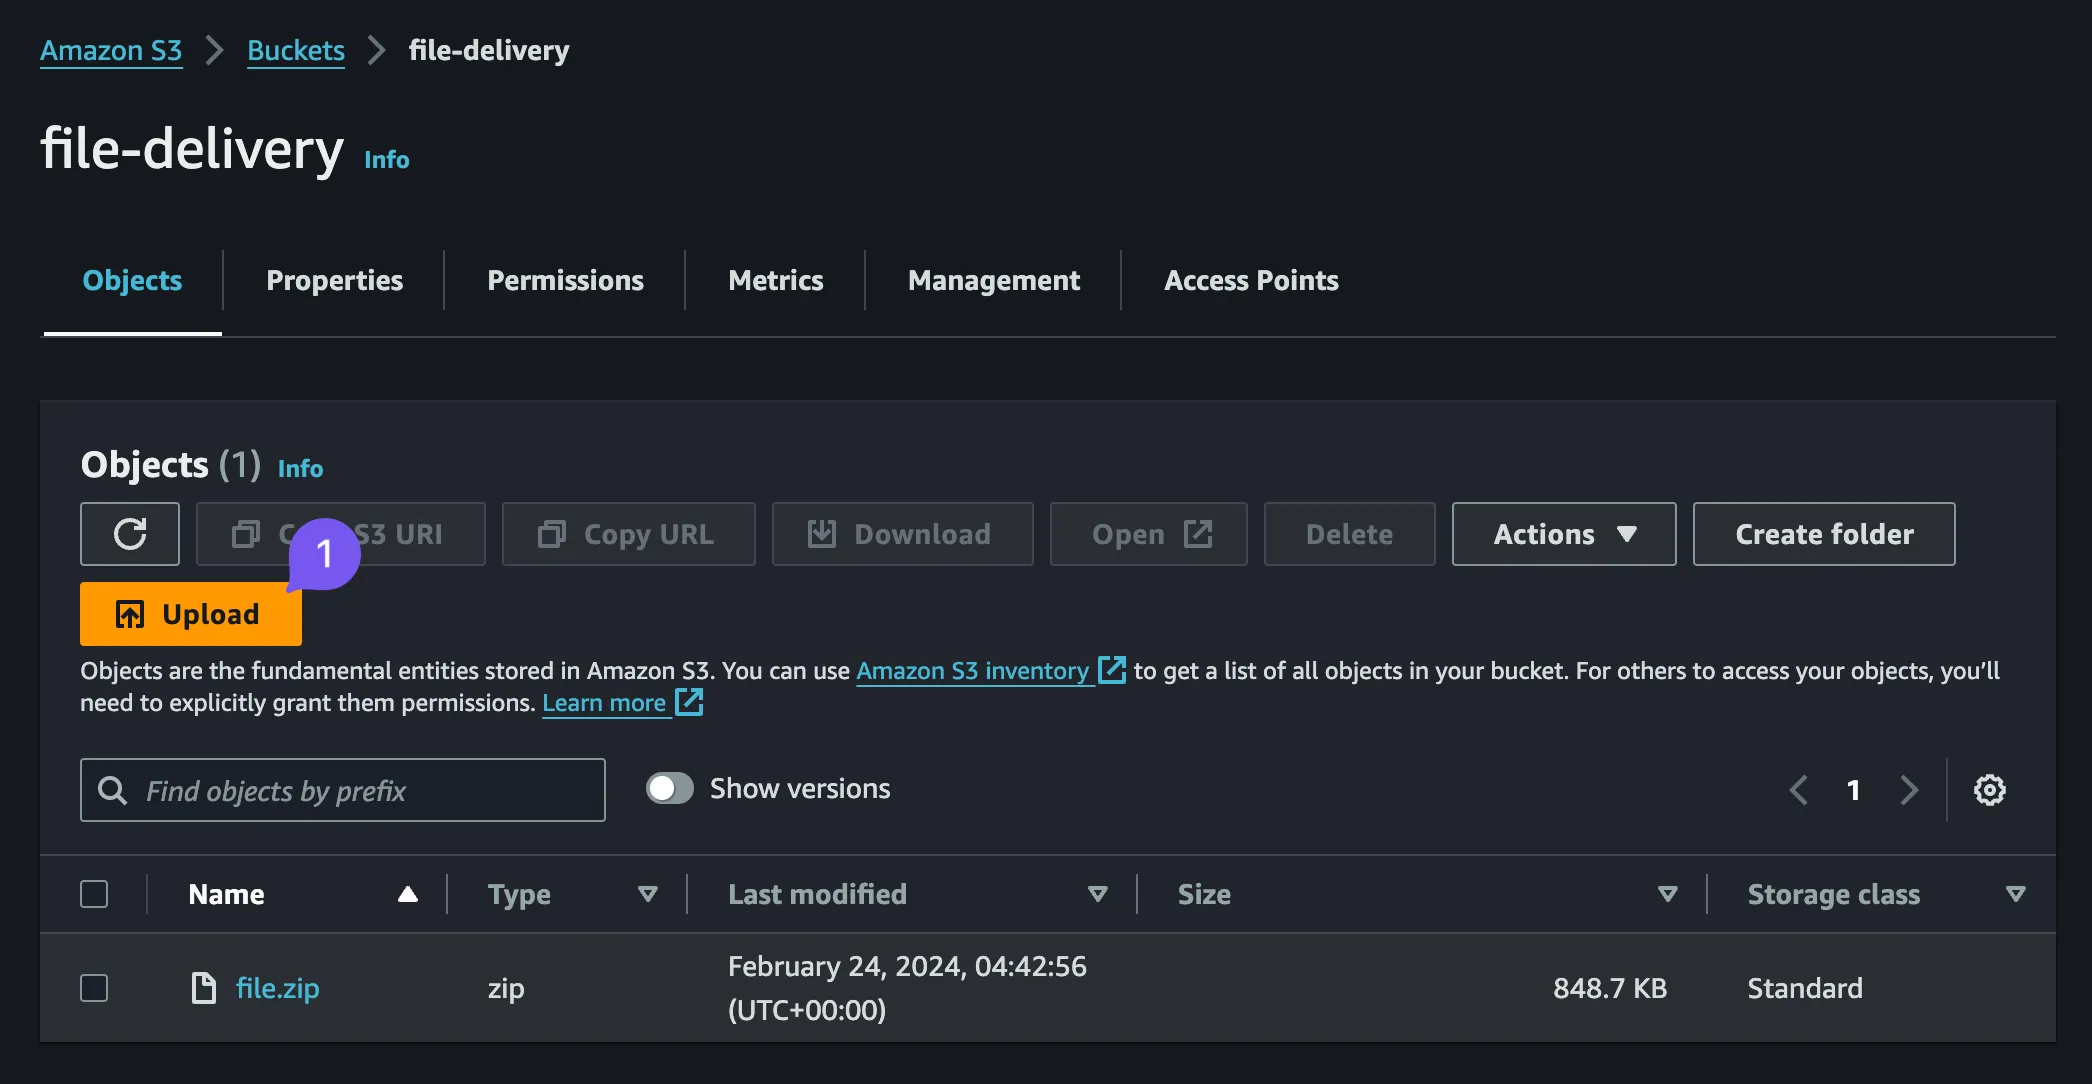This screenshot has width=2092, height=1084.
Task: Click external link icon after Learn more
Action: point(690,702)
